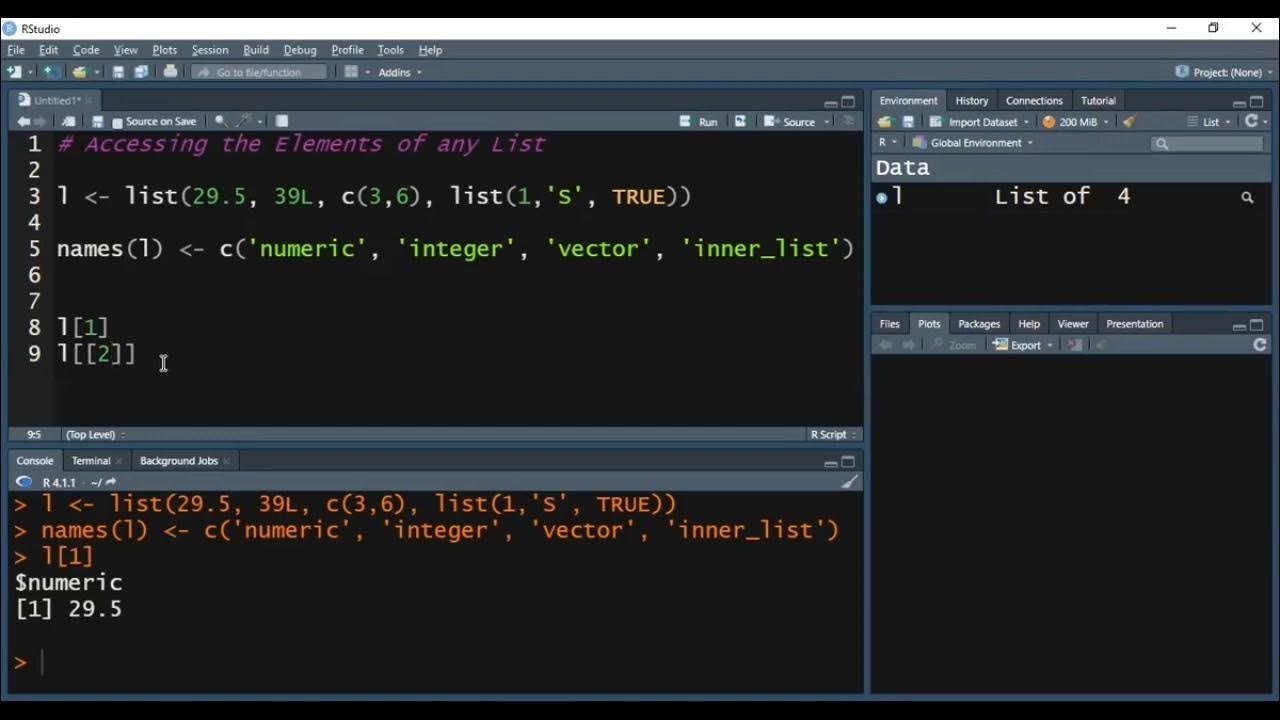Click the Save current document icon in main toolbar
Screen dimensions: 1280x720
click(x=118, y=72)
